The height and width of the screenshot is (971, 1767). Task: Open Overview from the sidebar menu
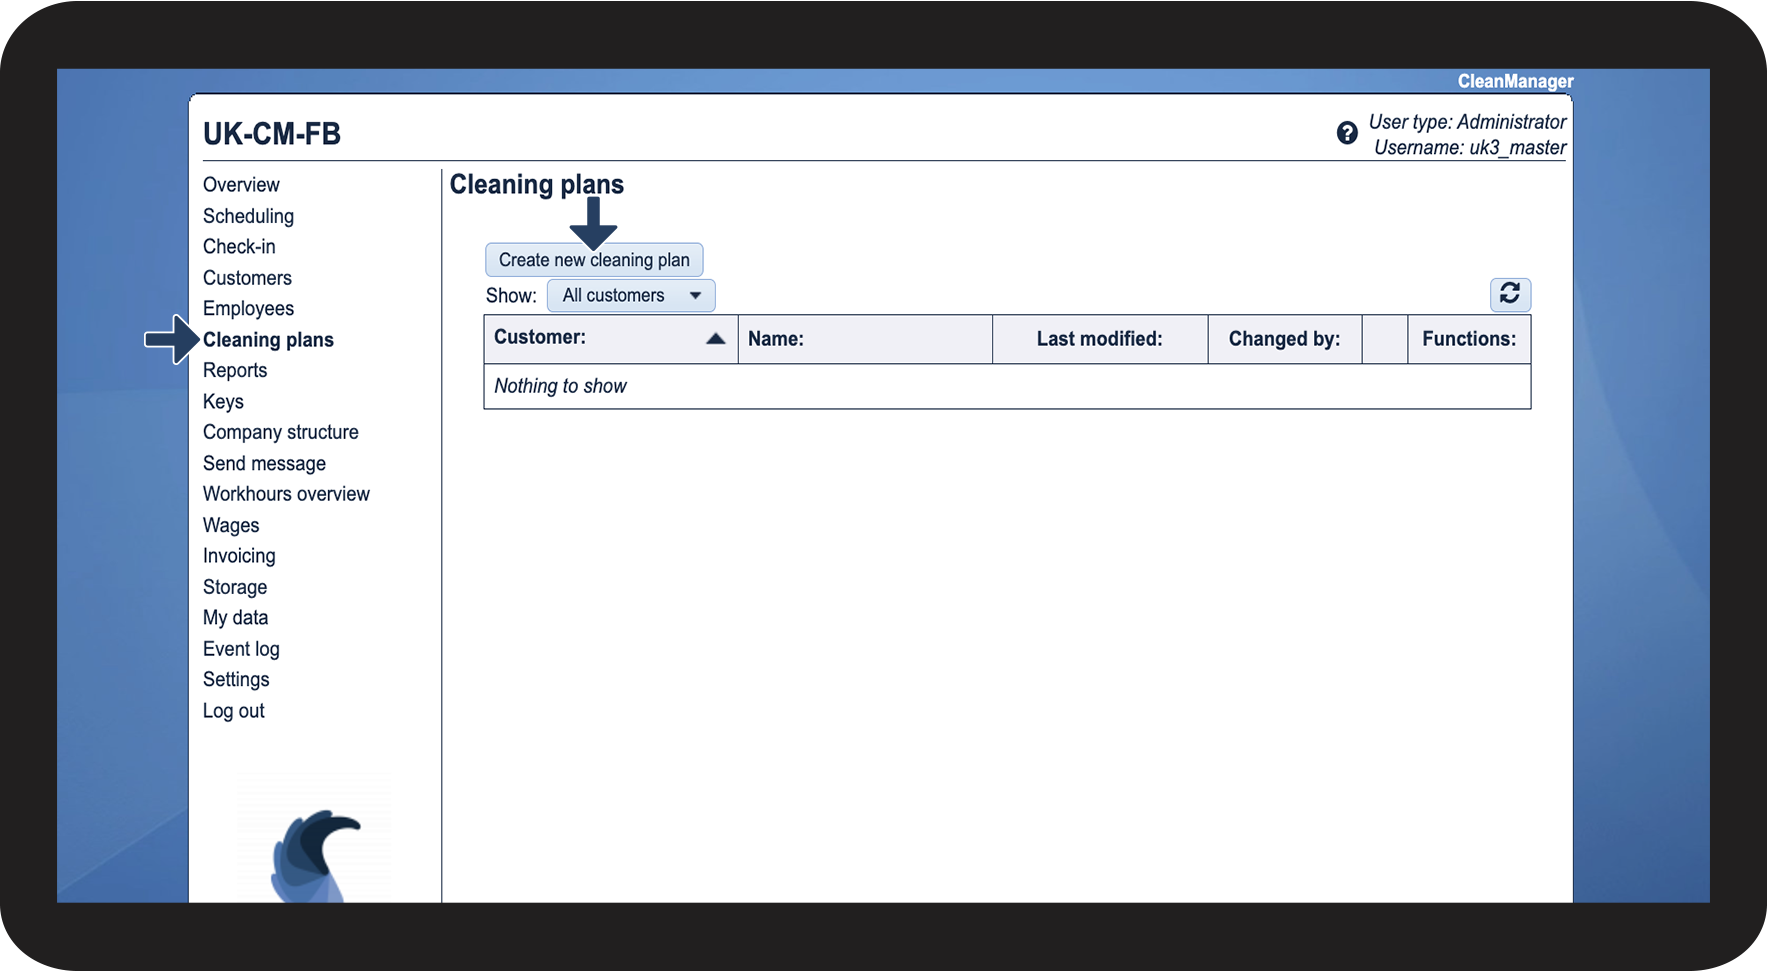tap(241, 185)
